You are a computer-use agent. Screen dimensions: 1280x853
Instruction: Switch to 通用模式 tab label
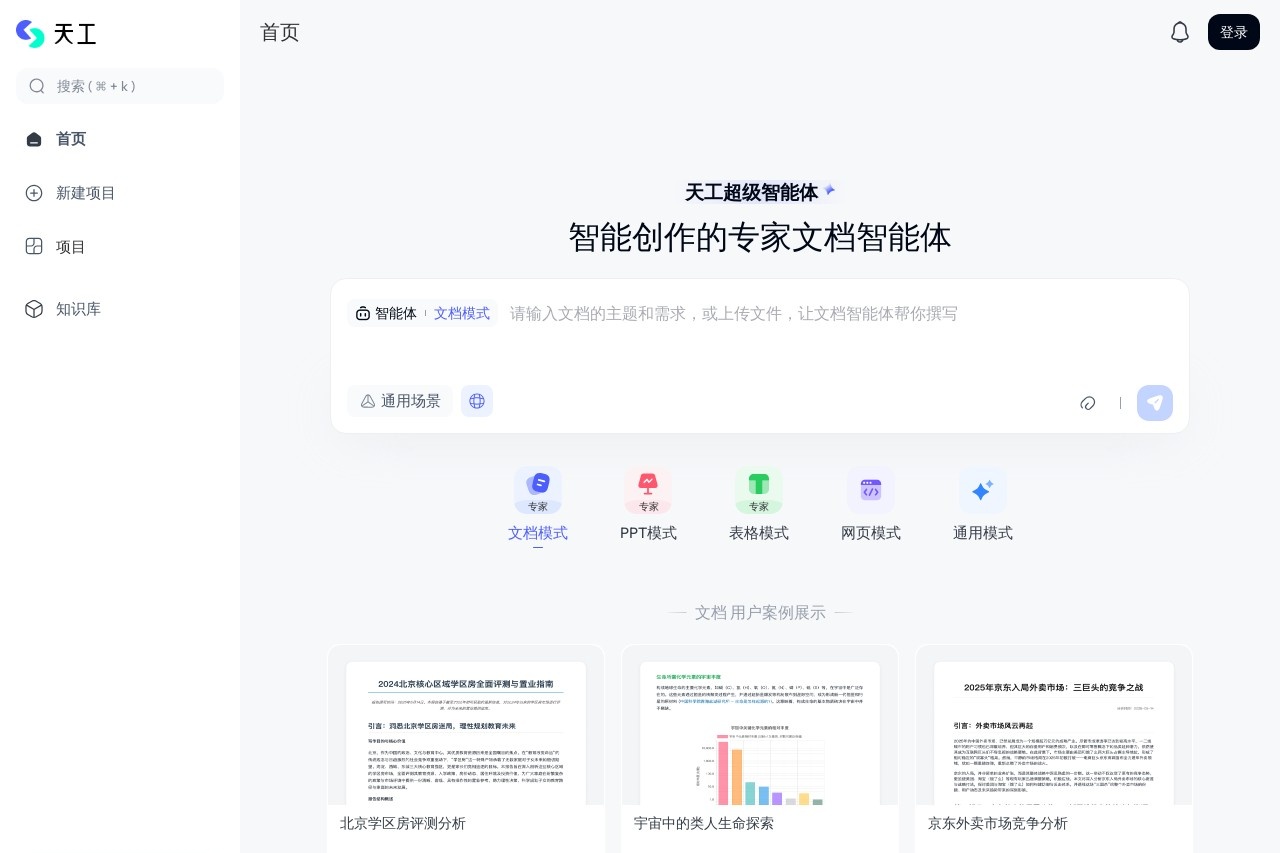click(x=983, y=533)
